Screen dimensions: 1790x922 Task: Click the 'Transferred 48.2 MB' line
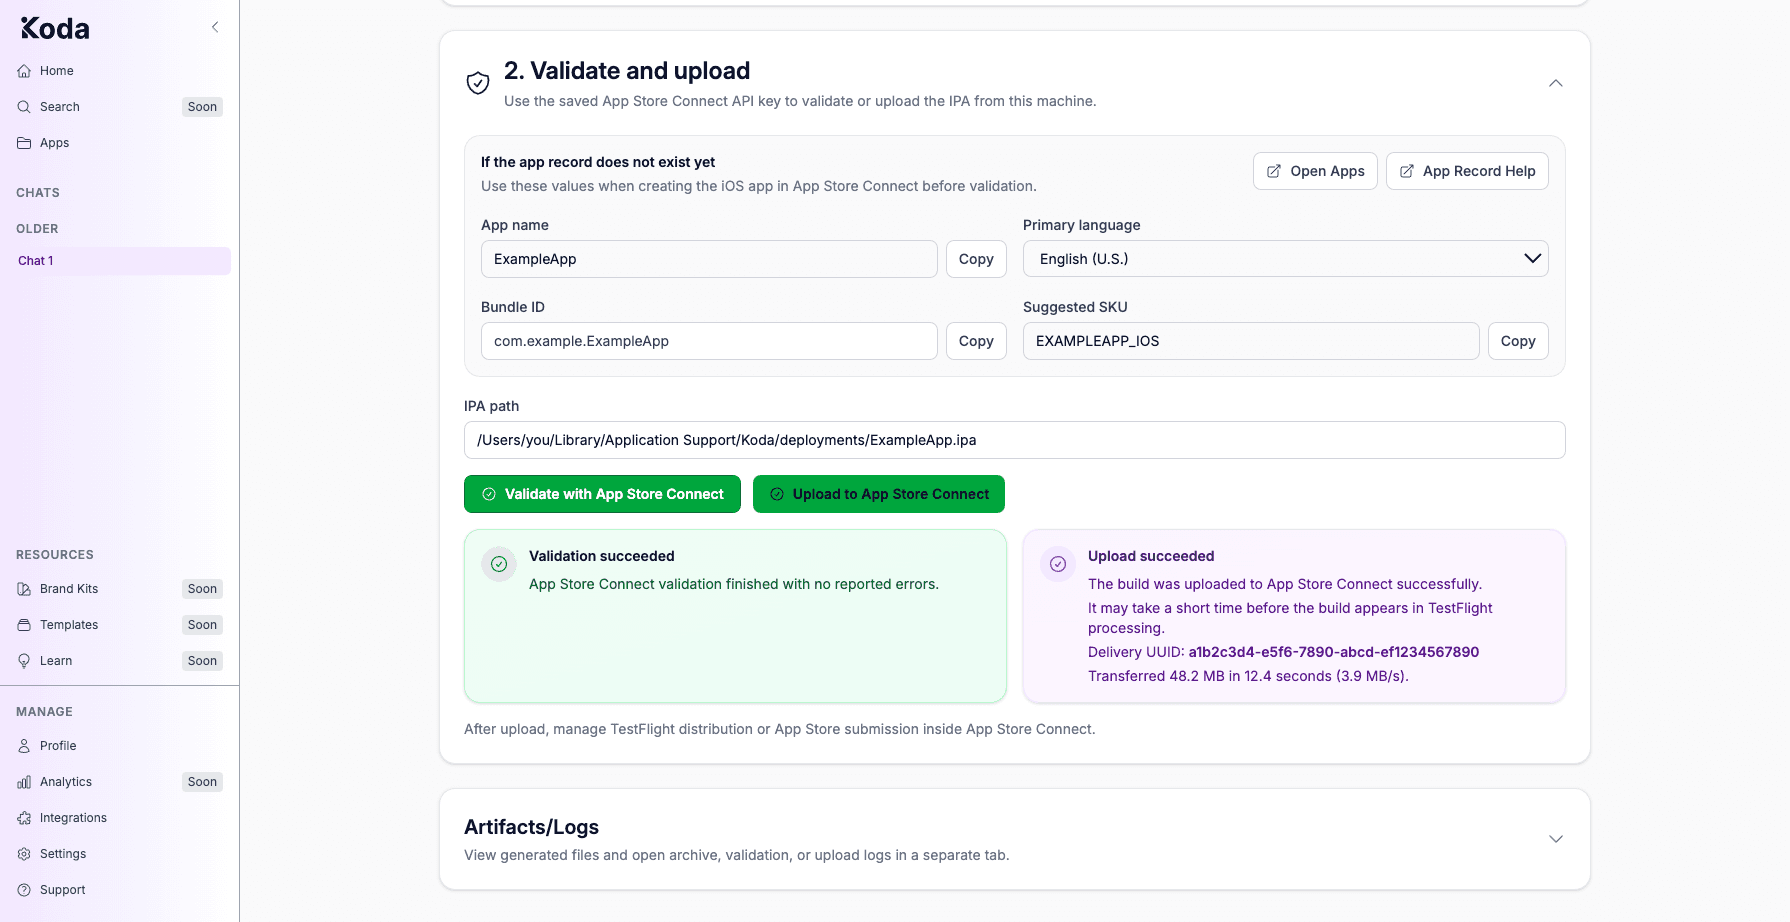coord(1248,676)
